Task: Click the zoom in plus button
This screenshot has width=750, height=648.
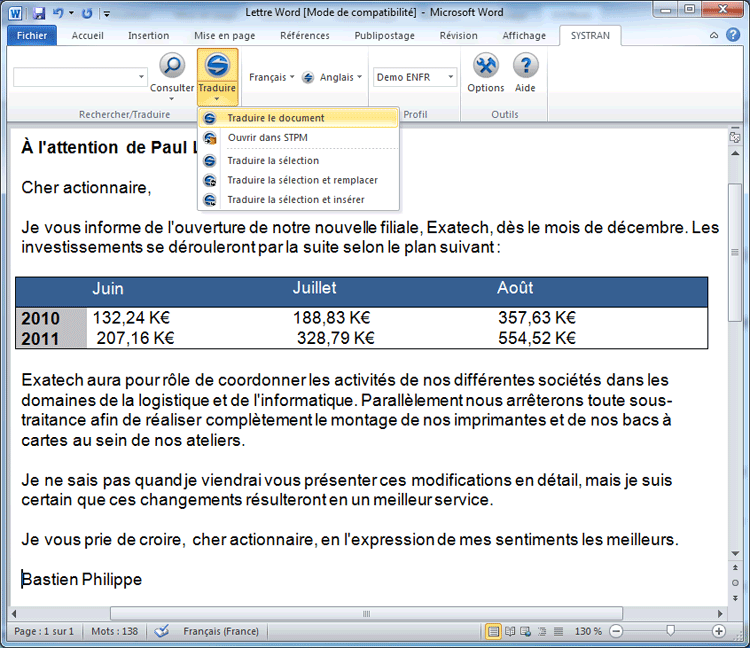Action: [718, 631]
